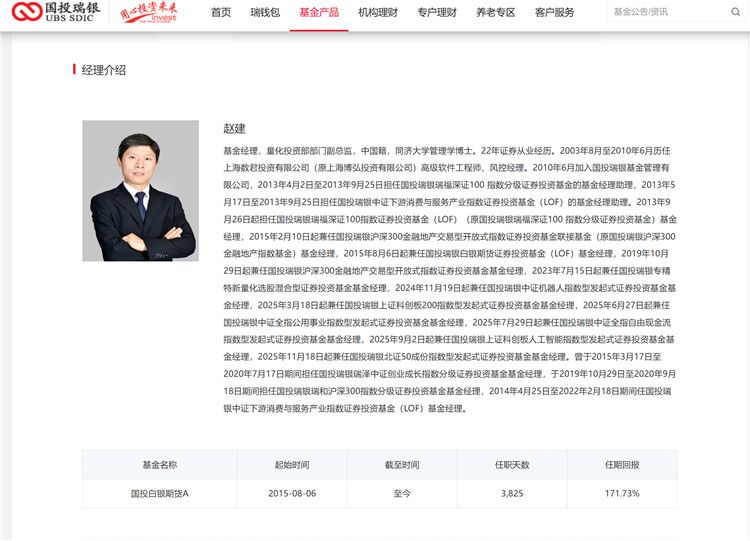Click the 起始时间 column header

[291, 465]
